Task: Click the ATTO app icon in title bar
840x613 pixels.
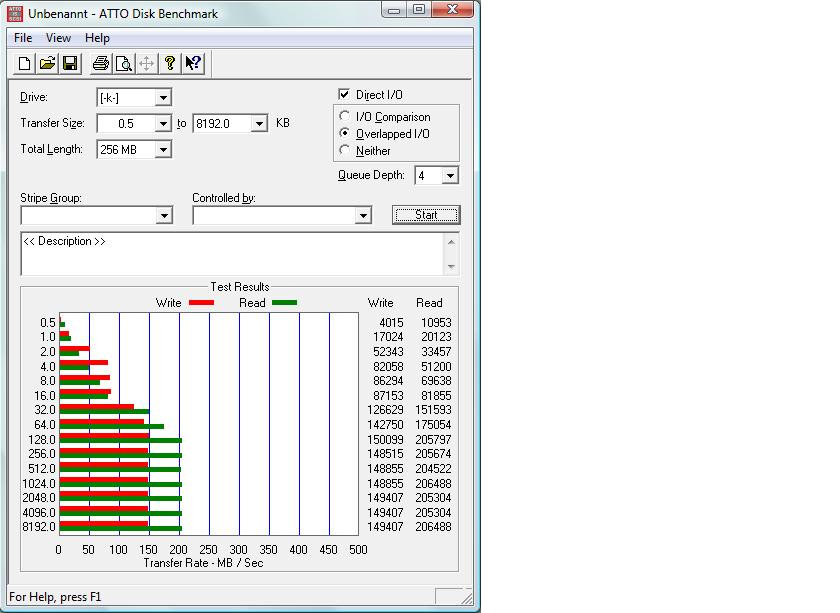Action: 15,13
